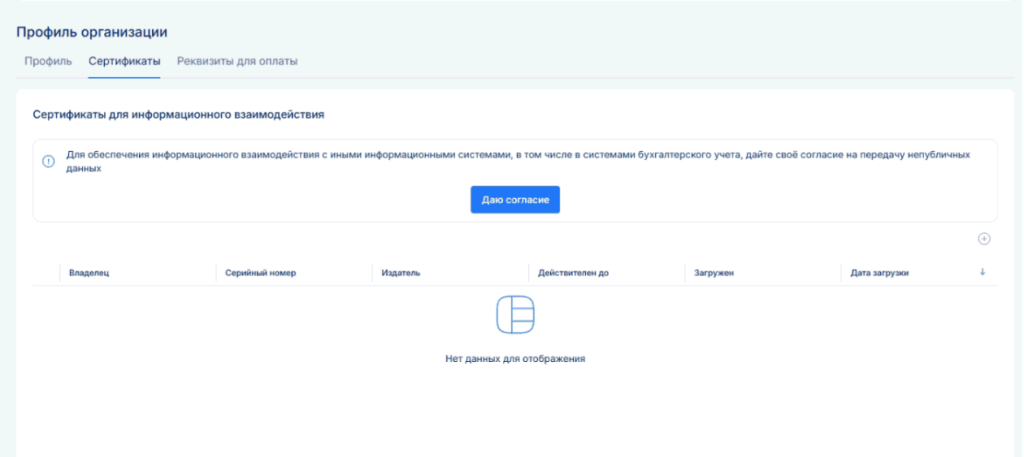Click the info icon in consent notice
The width and height of the screenshot is (1024, 457).
pos(48,162)
